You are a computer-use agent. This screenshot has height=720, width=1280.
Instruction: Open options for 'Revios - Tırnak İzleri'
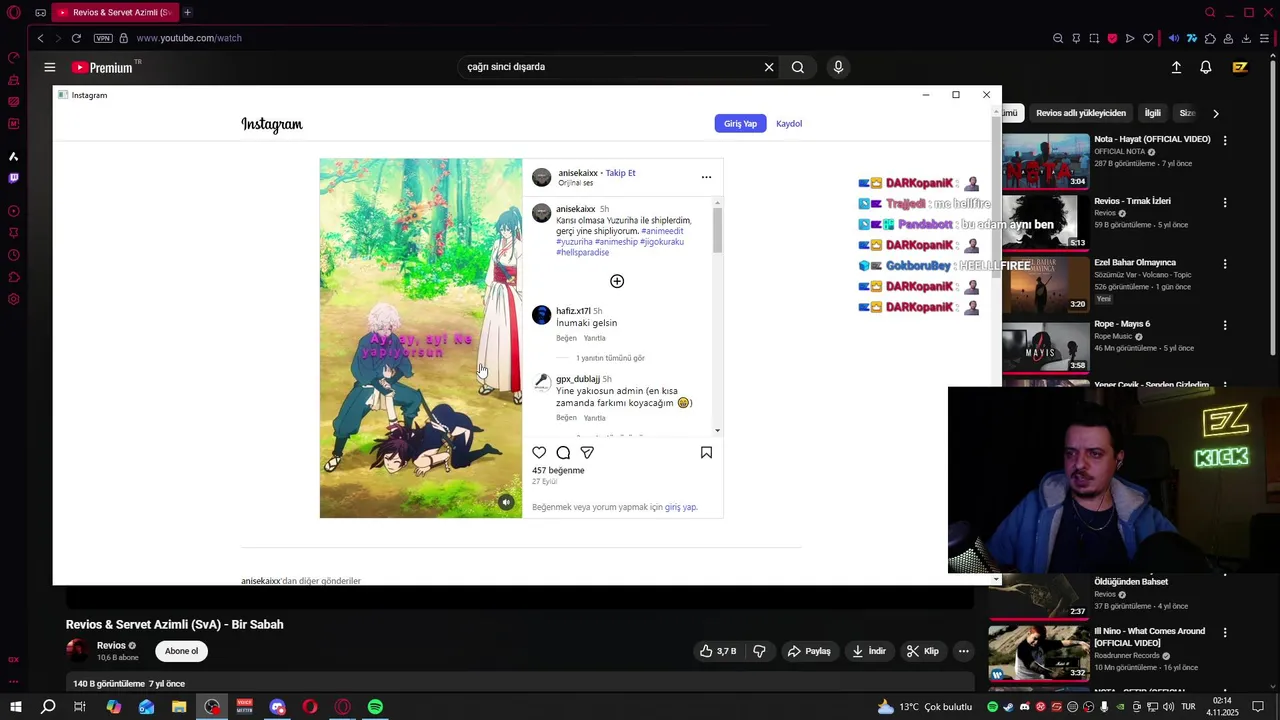[x=1225, y=202]
